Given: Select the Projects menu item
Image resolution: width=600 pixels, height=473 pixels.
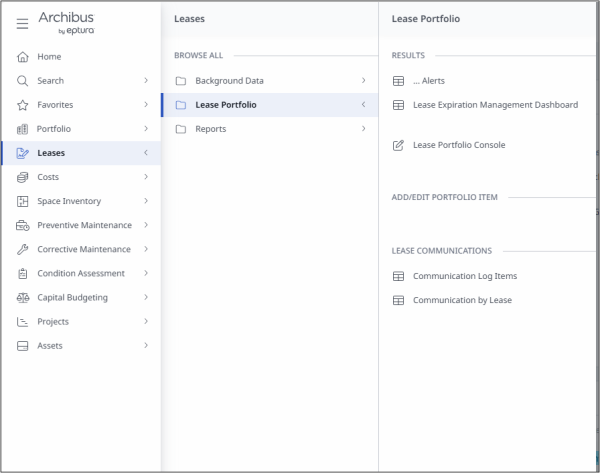Looking at the screenshot, I should [x=53, y=322].
